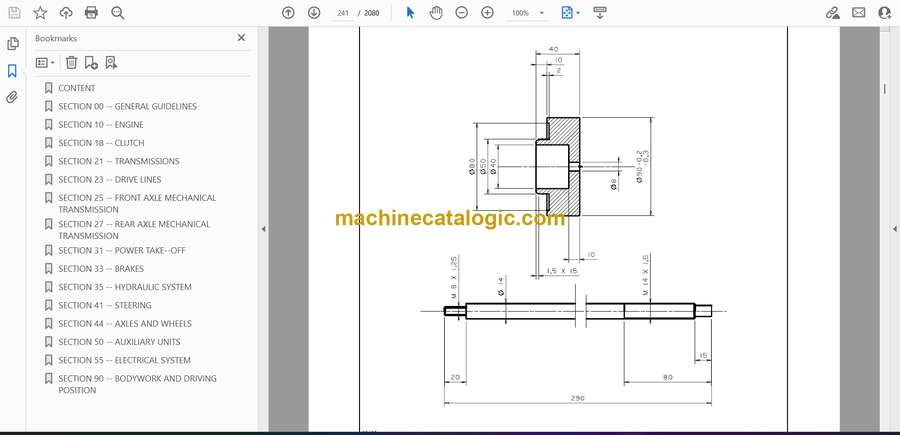Click the new bookmark icon
This screenshot has height=435, width=900.
[x=91, y=63]
